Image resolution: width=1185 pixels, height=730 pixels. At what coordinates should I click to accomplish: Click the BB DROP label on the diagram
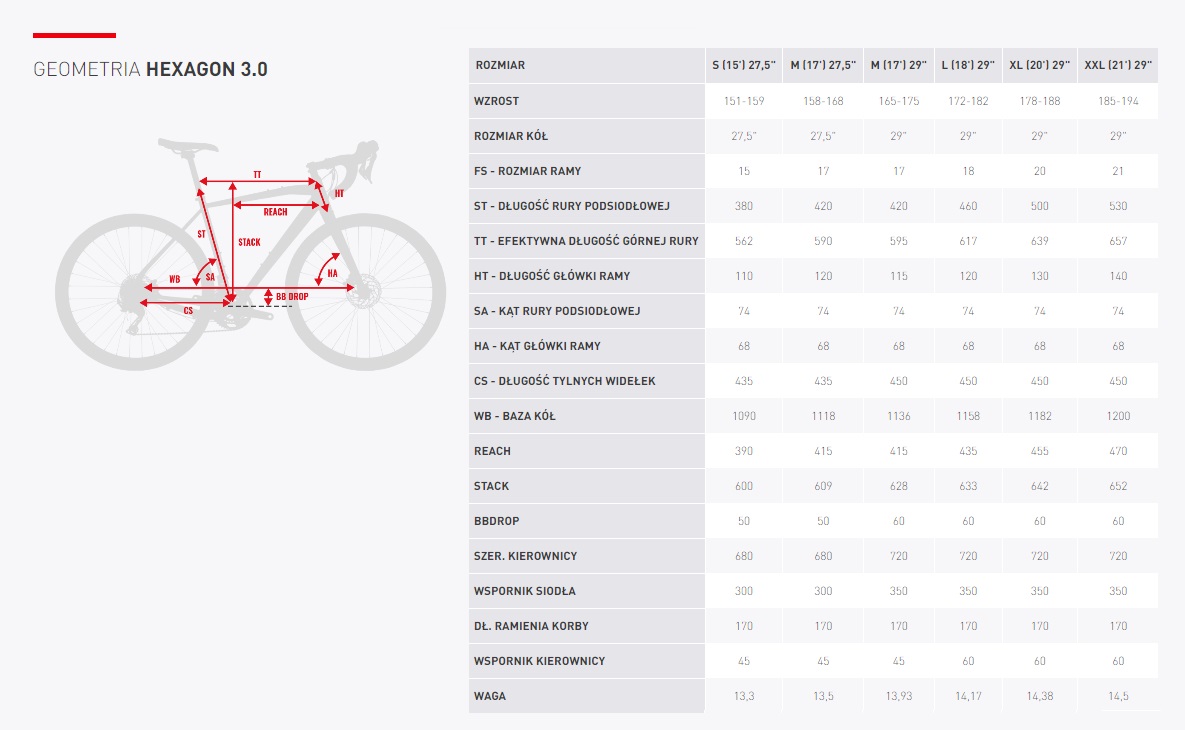click(x=292, y=297)
